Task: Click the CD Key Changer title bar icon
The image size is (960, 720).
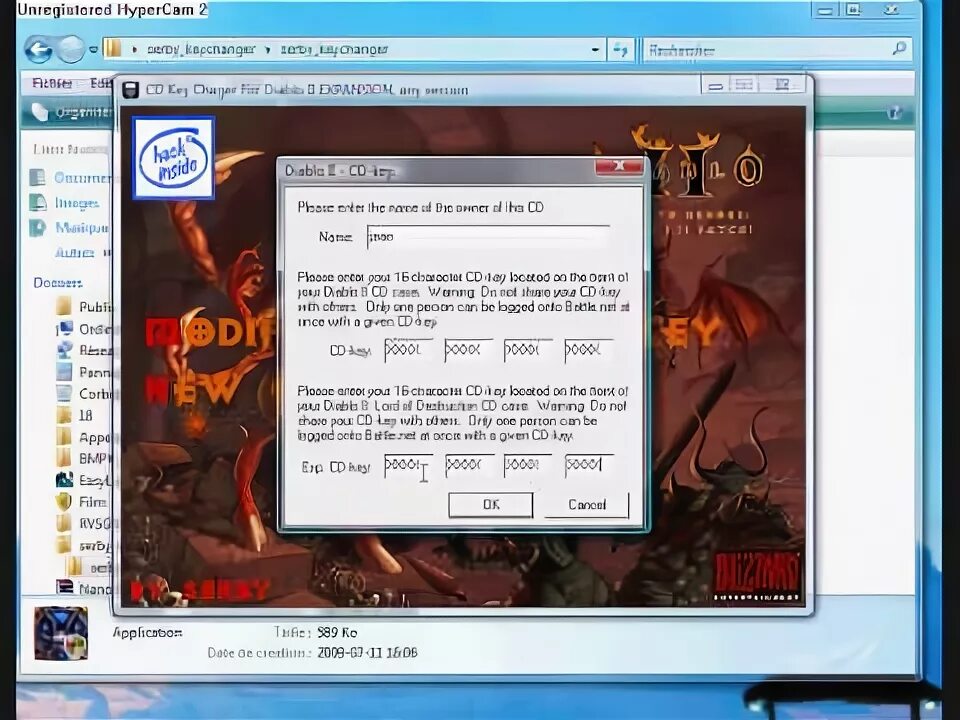Action: (x=130, y=90)
